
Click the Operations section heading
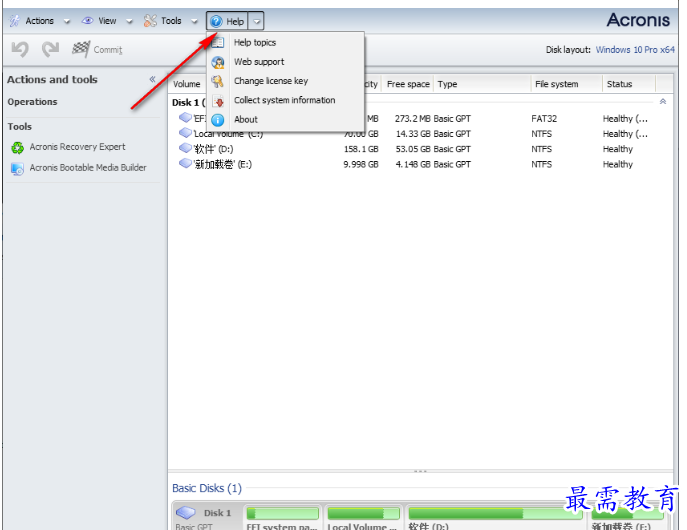point(32,102)
